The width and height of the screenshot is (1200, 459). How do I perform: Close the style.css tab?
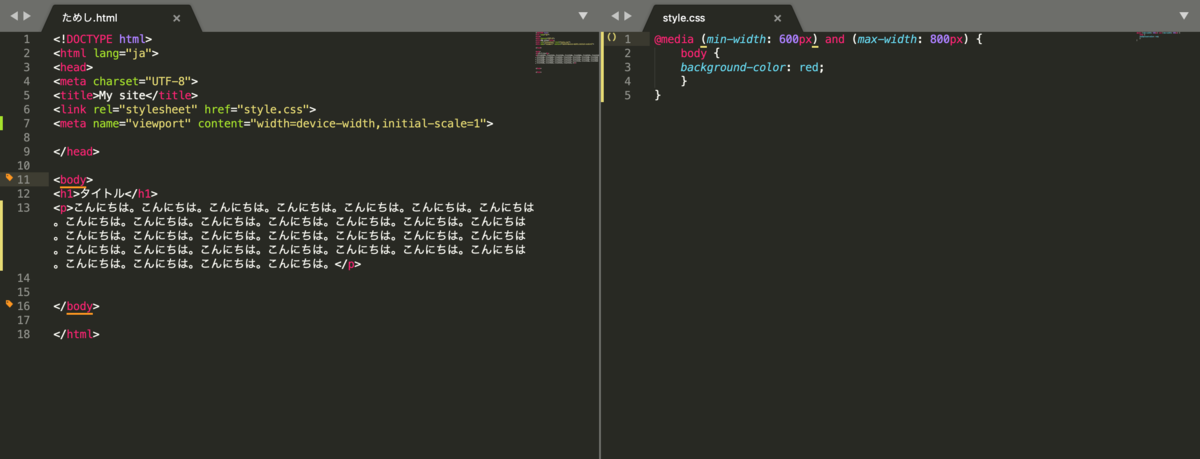[776, 18]
